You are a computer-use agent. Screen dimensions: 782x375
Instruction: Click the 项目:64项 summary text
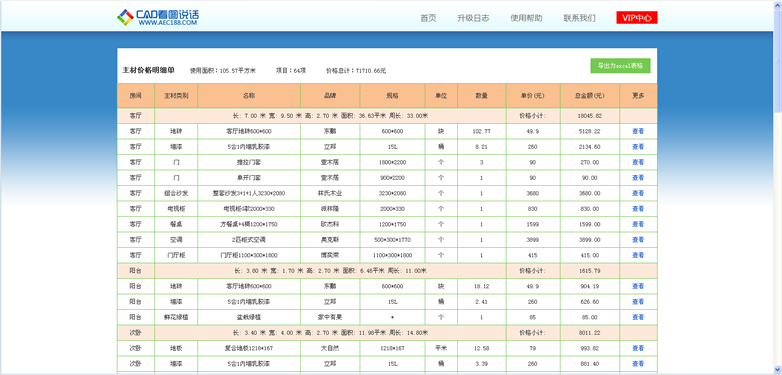point(291,71)
